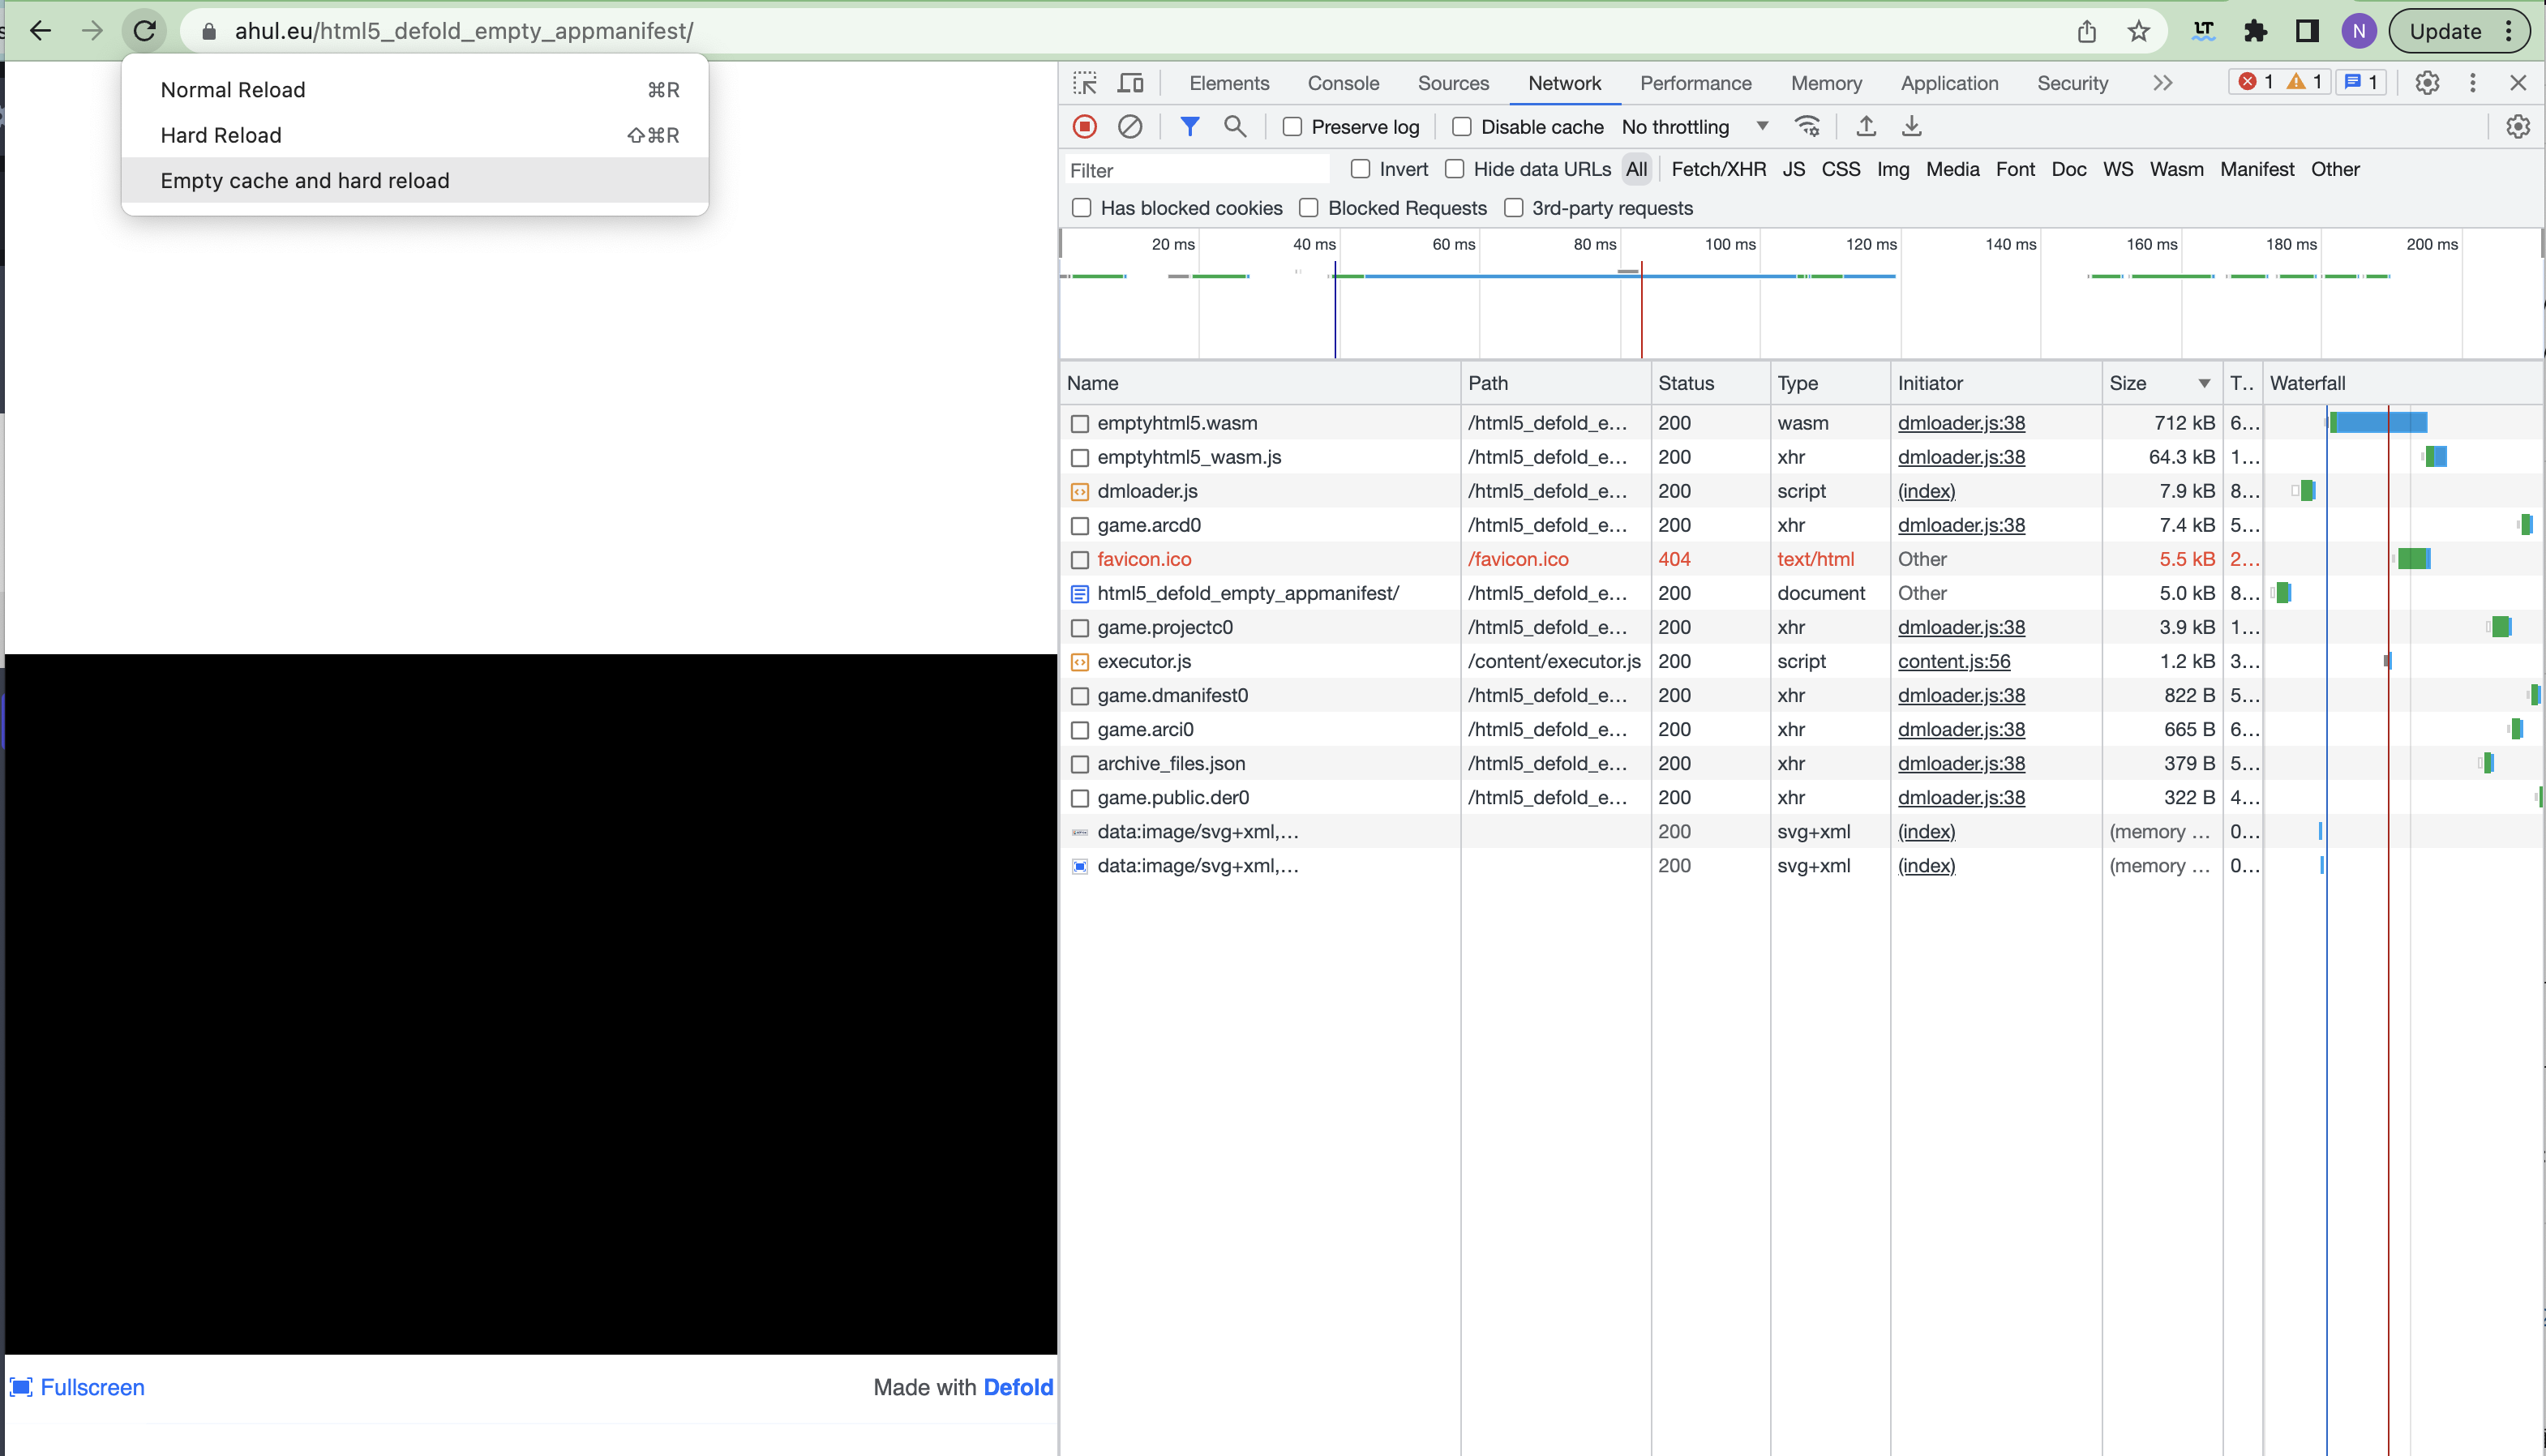This screenshot has width=2546, height=1456.
Task: Sort by Type column header
Action: click(1830, 383)
